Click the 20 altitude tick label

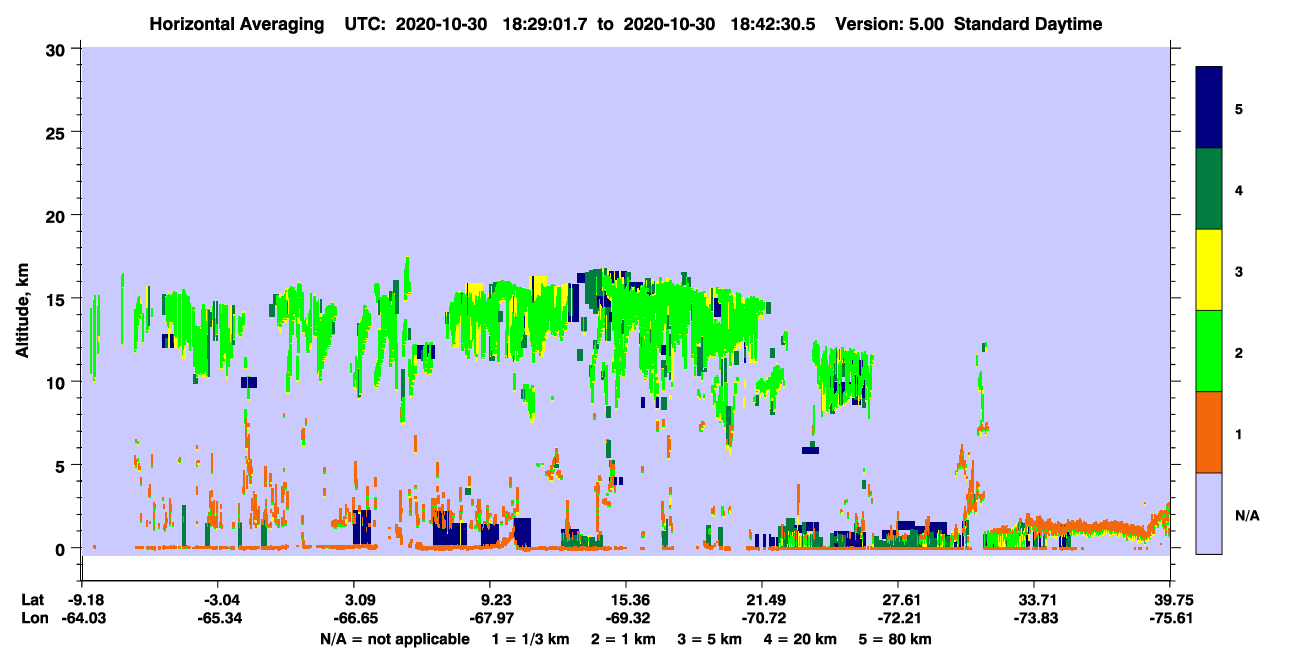57,216
